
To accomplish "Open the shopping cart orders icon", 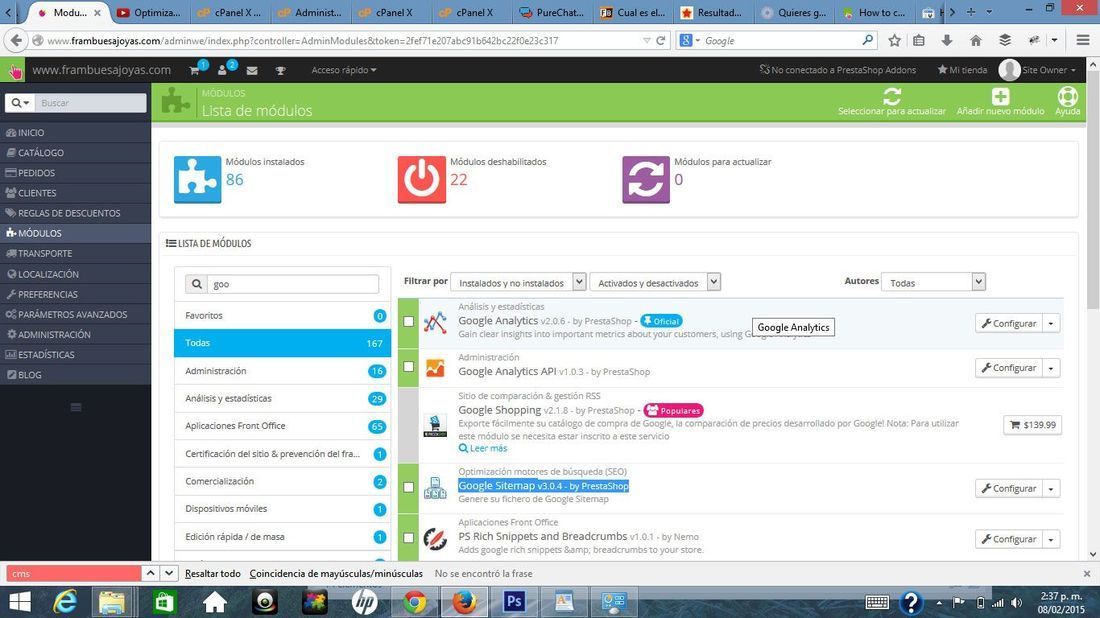I will click(195, 70).
